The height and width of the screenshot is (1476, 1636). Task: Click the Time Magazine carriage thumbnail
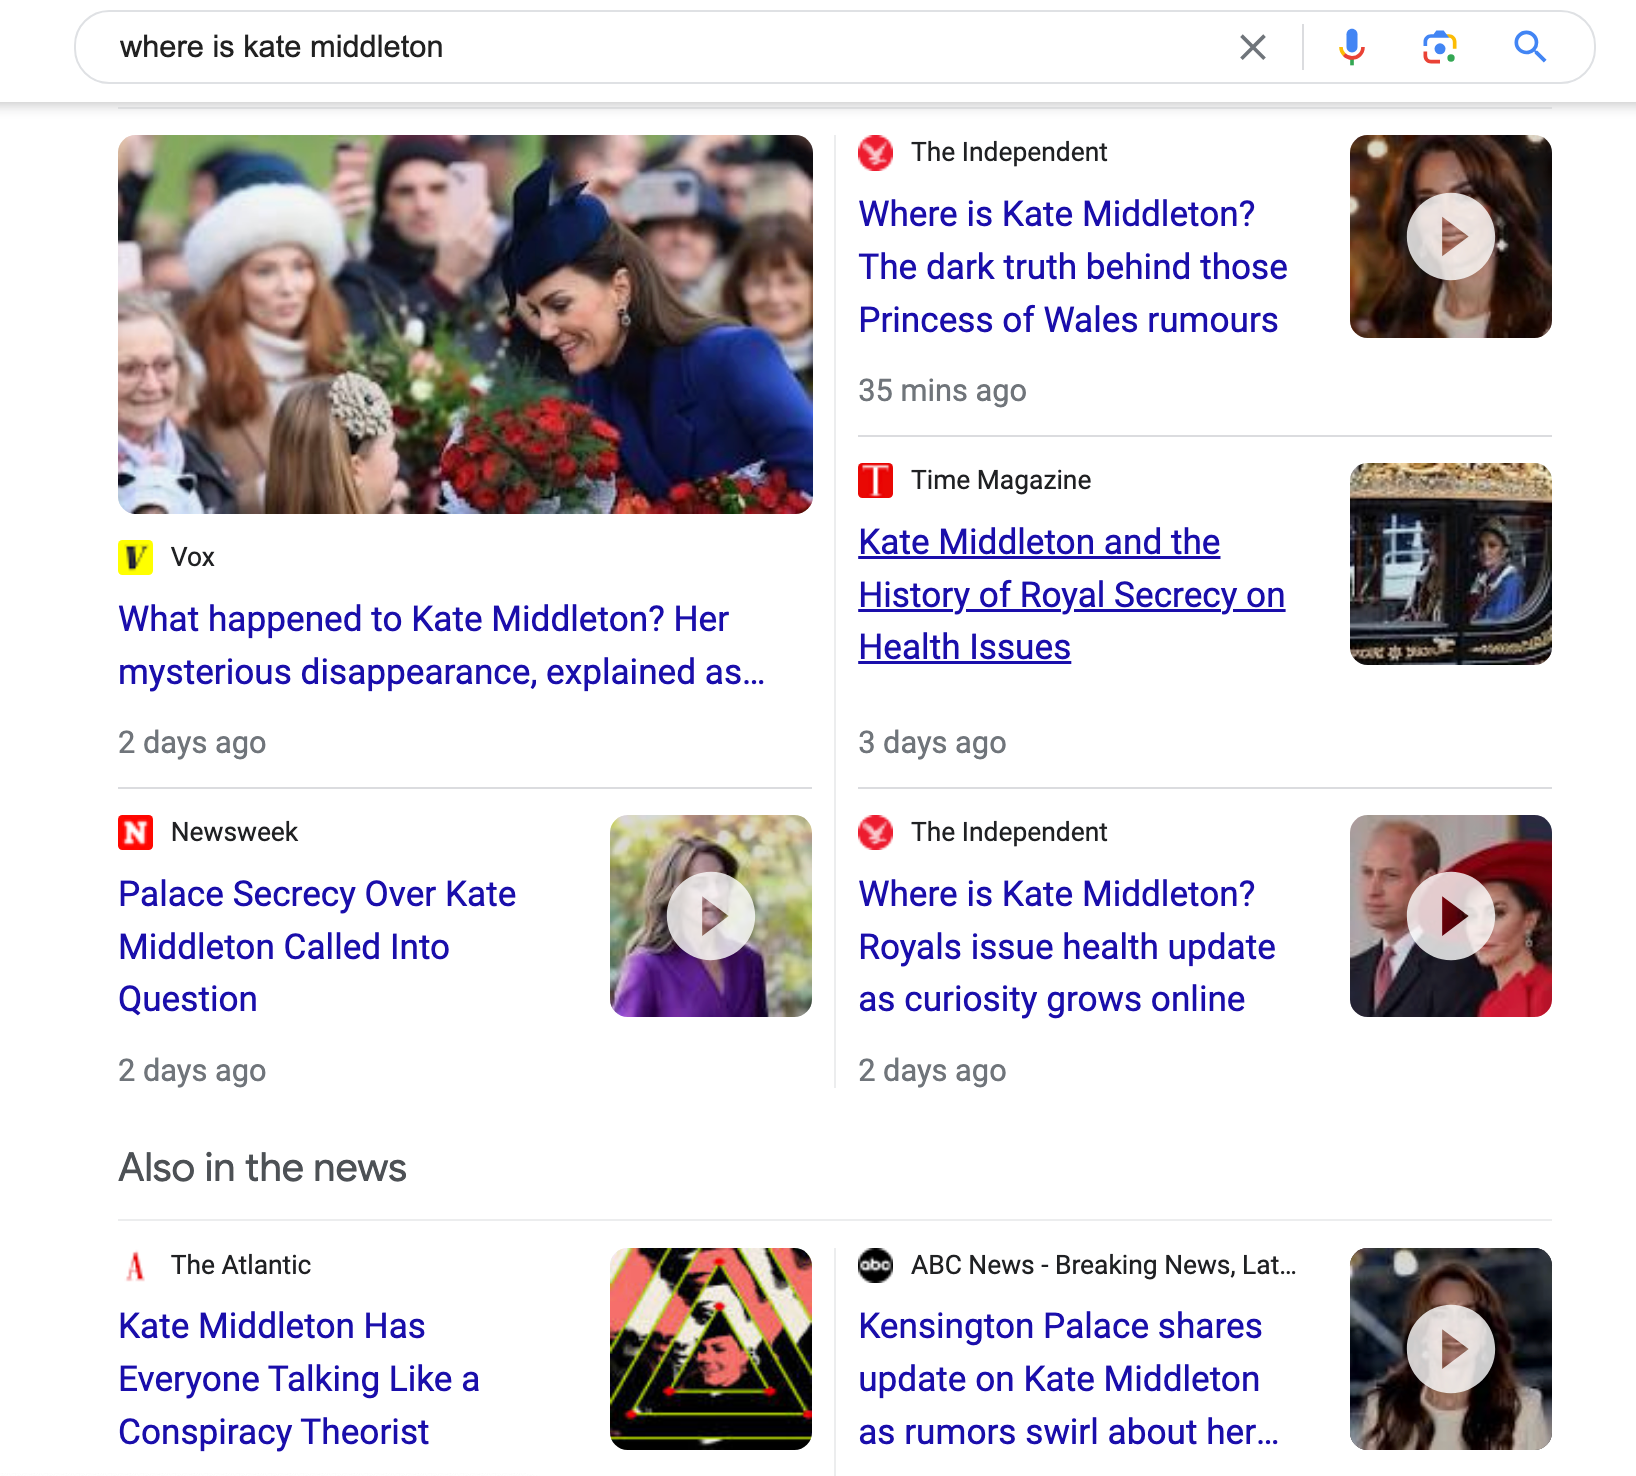(1450, 564)
